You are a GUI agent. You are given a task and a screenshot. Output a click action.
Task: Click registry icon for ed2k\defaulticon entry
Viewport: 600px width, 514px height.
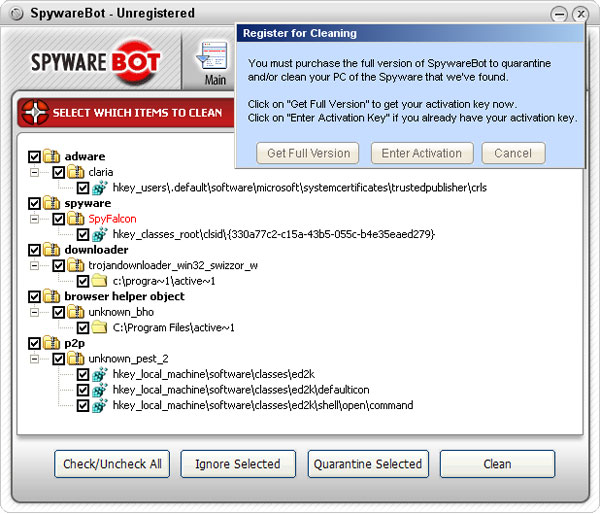(100, 390)
